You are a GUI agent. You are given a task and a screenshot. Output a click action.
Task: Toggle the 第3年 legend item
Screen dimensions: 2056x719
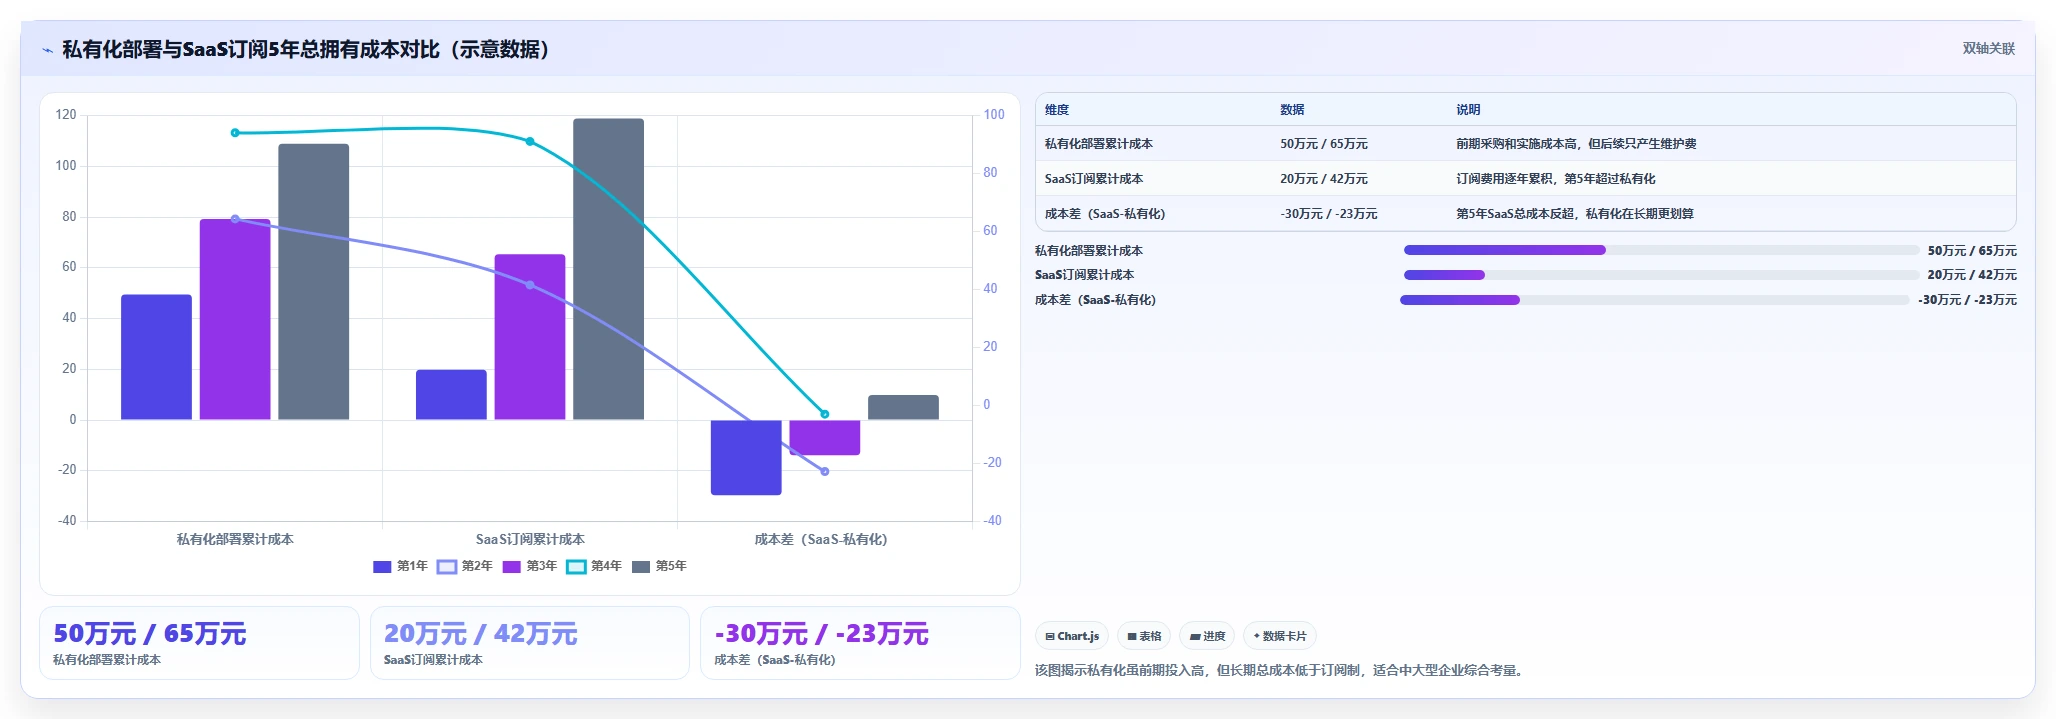tap(530, 566)
